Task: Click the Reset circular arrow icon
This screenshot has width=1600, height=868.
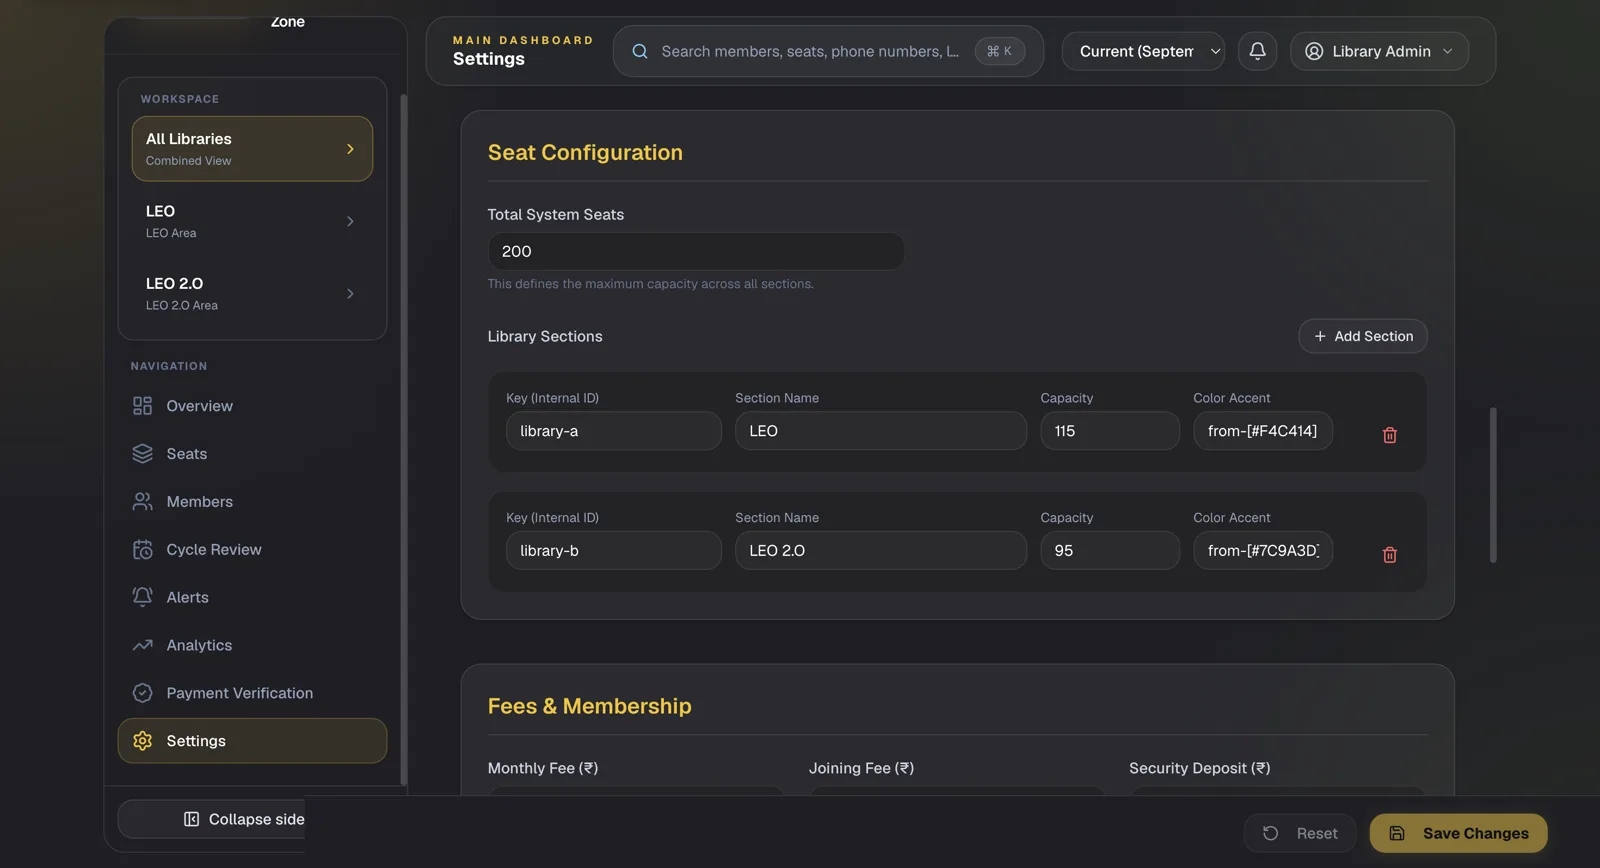Action: (x=1270, y=833)
